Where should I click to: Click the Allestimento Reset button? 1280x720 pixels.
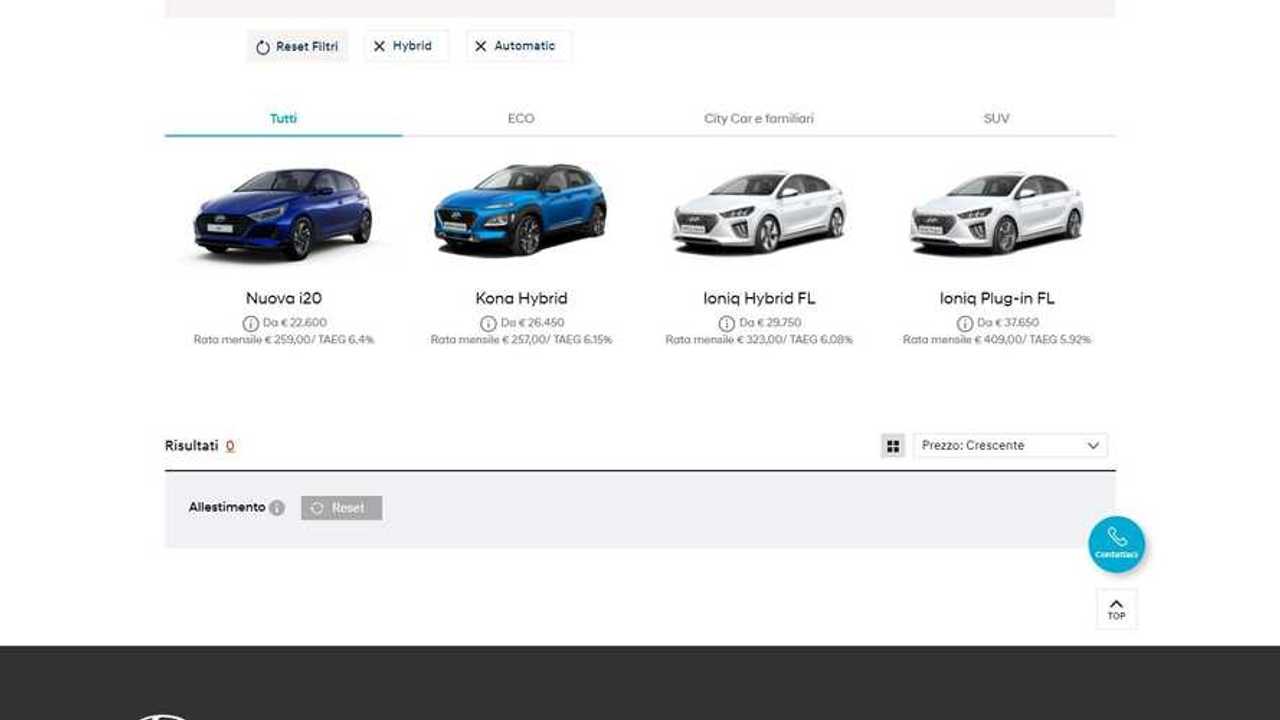[x=341, y=508]
